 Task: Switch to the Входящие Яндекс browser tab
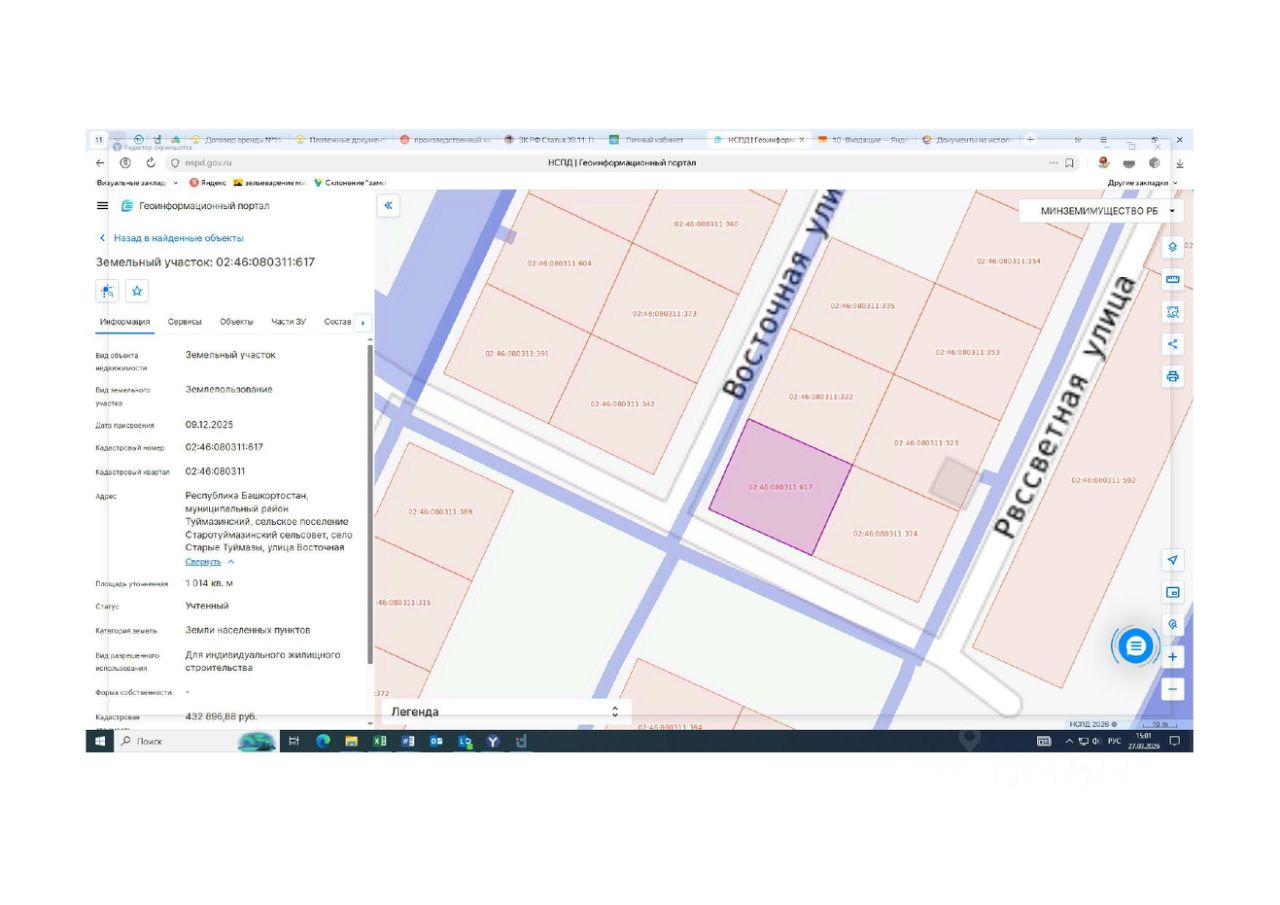862,140
